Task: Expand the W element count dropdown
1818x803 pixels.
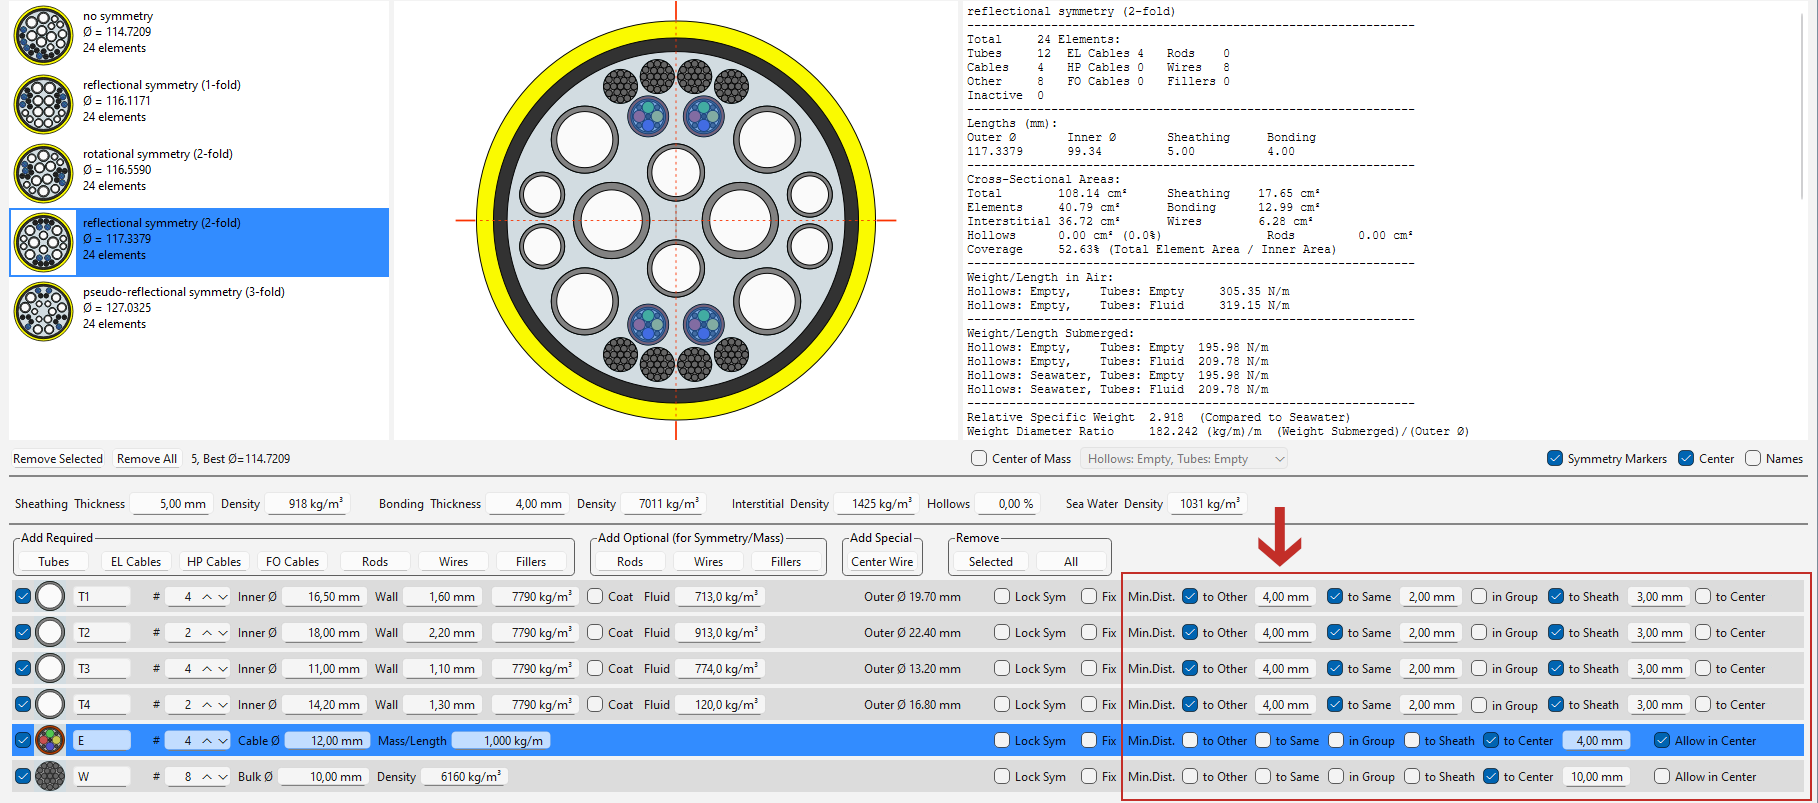Action: [222, 777]
